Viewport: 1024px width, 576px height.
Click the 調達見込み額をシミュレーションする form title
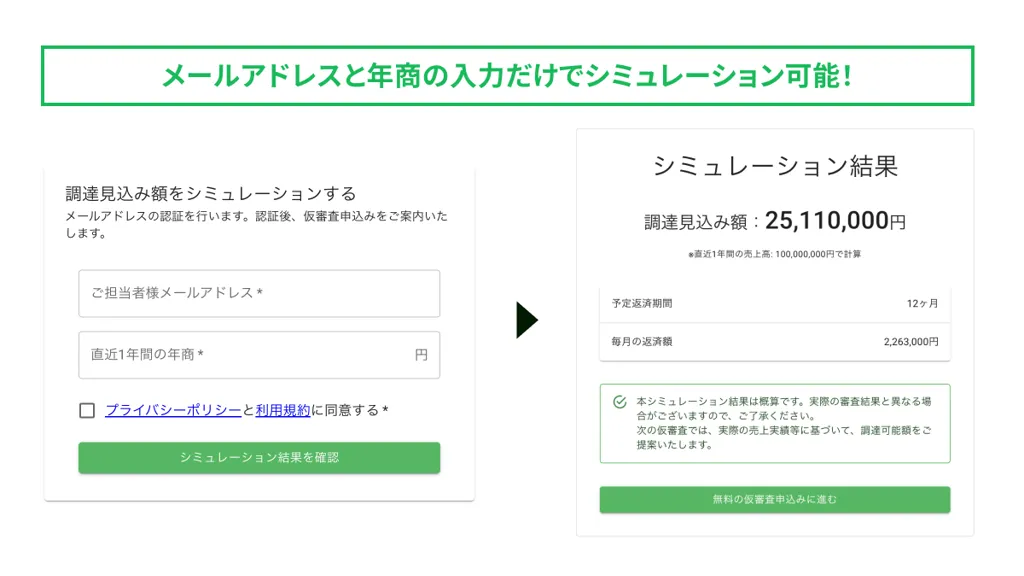[x=211, y=194]
